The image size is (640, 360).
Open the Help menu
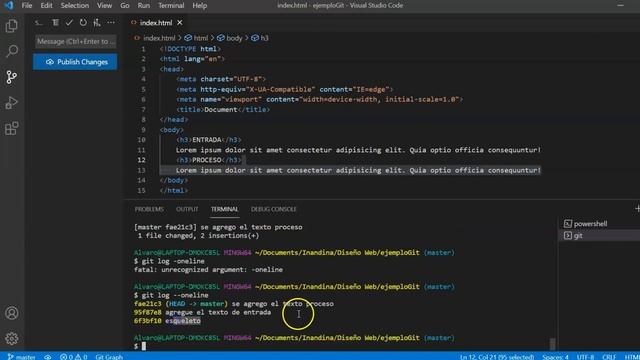pyautogui.click(x=200, y=5)
